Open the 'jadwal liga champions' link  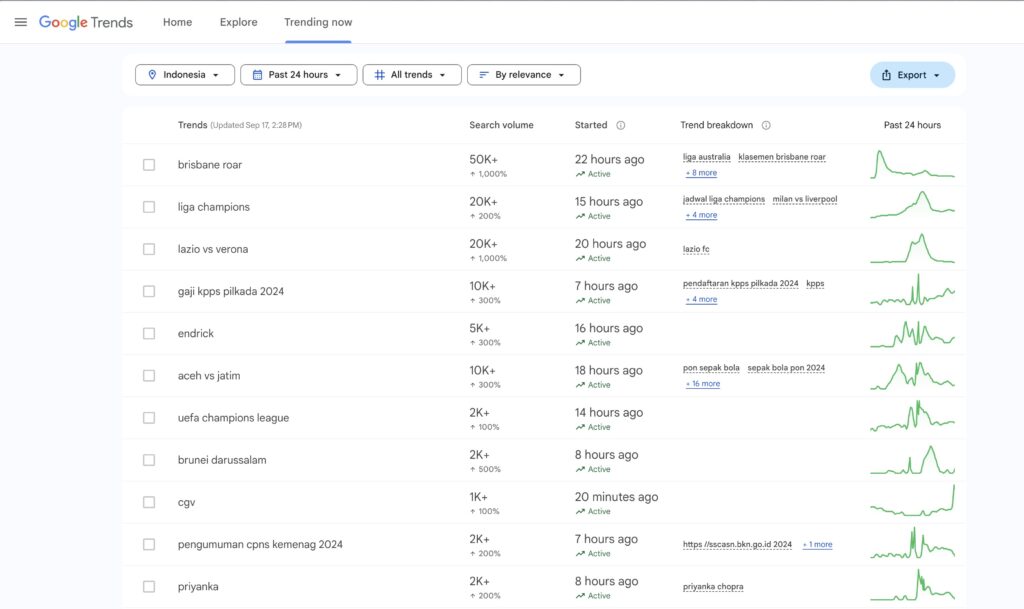coord(724,199)
